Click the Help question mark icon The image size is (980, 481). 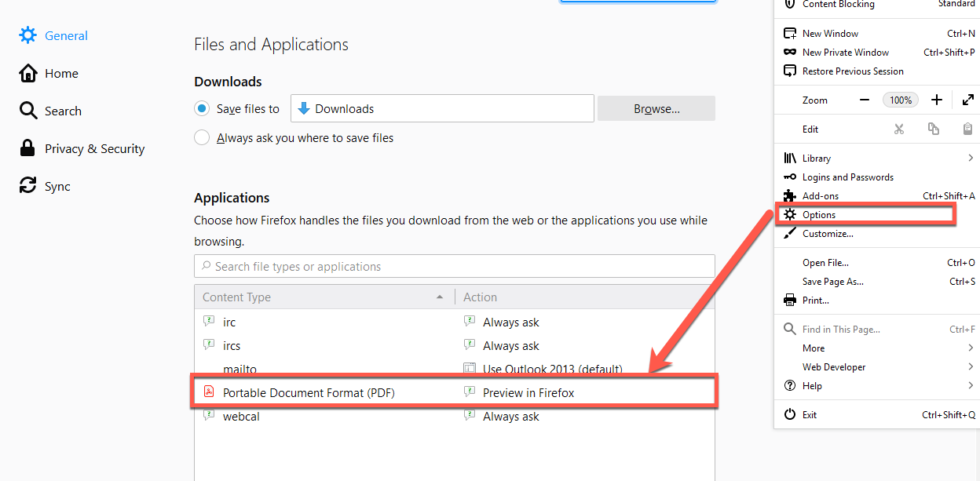tap(790, 386)
